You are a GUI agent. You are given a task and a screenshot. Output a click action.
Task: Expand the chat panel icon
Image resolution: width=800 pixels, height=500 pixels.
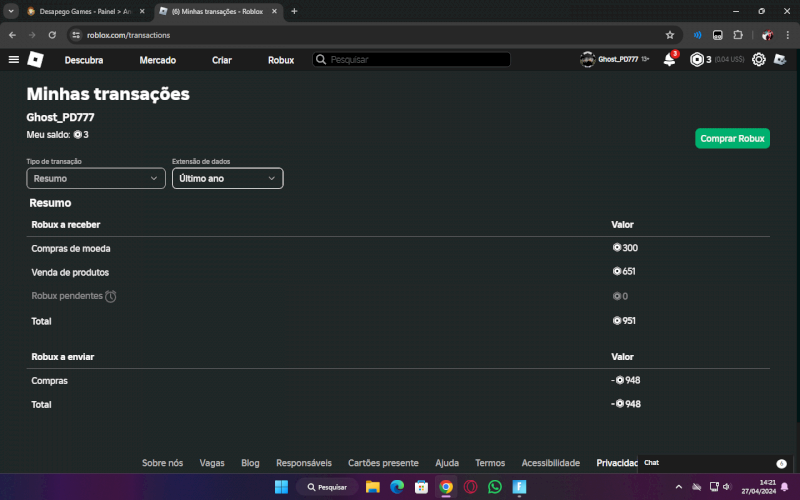pyautogui.click(x=781, y=463)
